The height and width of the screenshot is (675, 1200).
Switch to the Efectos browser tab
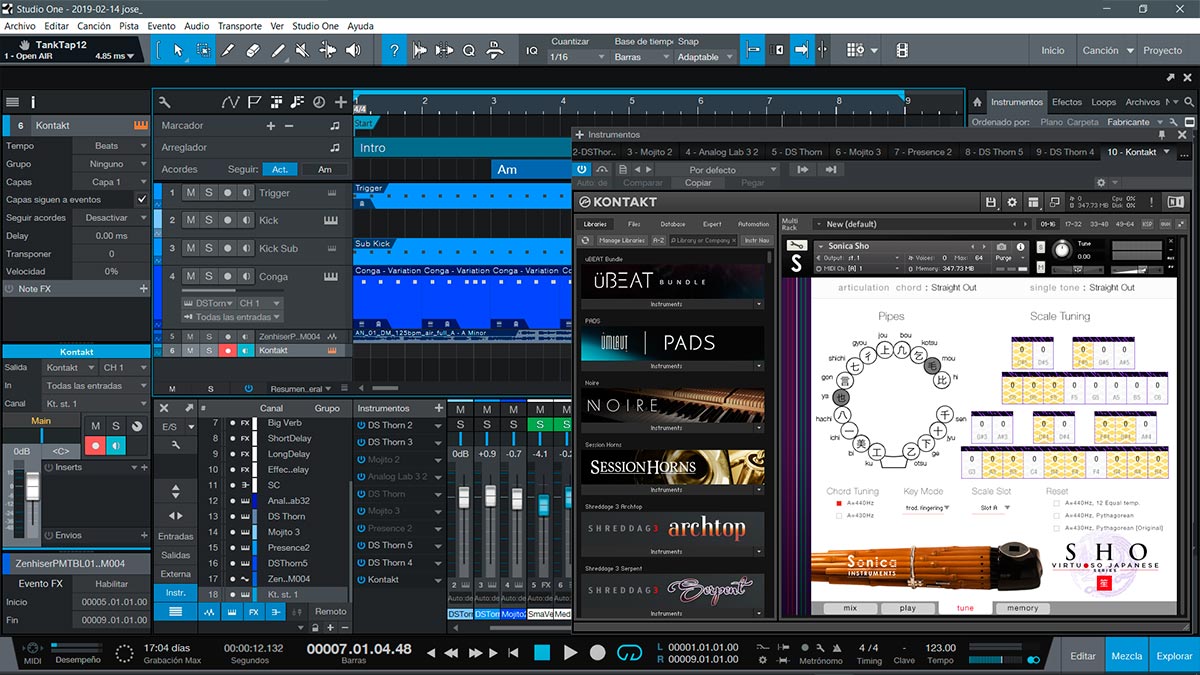pyautogui.click(x=1067, y=102)
